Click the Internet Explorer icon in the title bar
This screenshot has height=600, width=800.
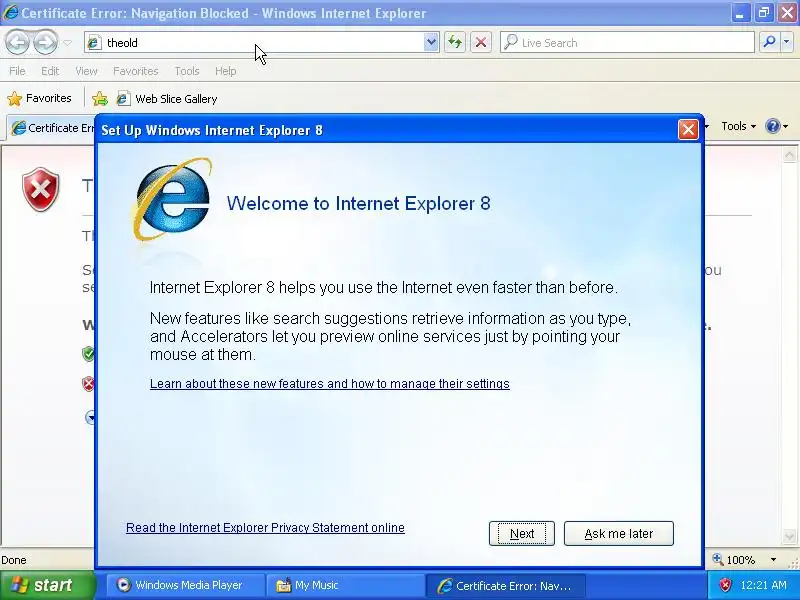[9, 13]
